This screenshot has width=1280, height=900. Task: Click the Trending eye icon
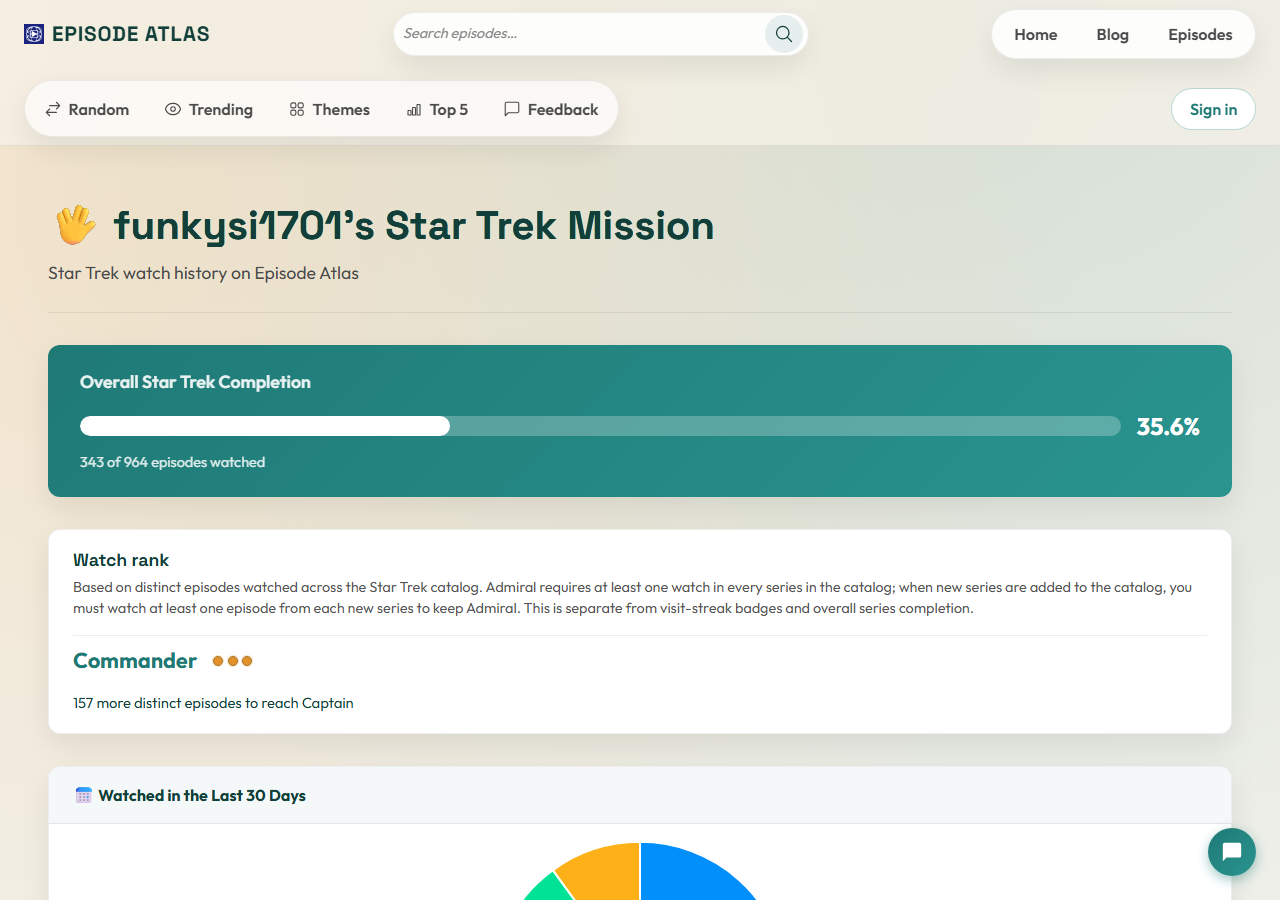[x=173, y=109]
